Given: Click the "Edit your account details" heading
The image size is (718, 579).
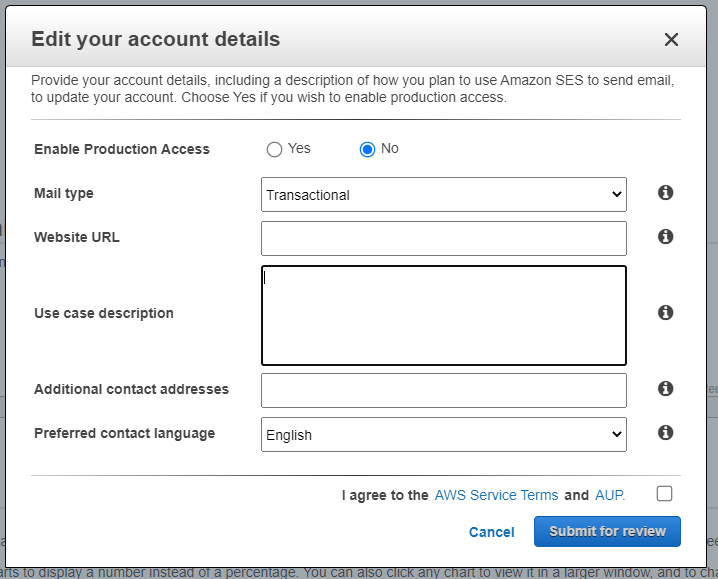Looking at the screenshot, I should click(x=156, y=40).
